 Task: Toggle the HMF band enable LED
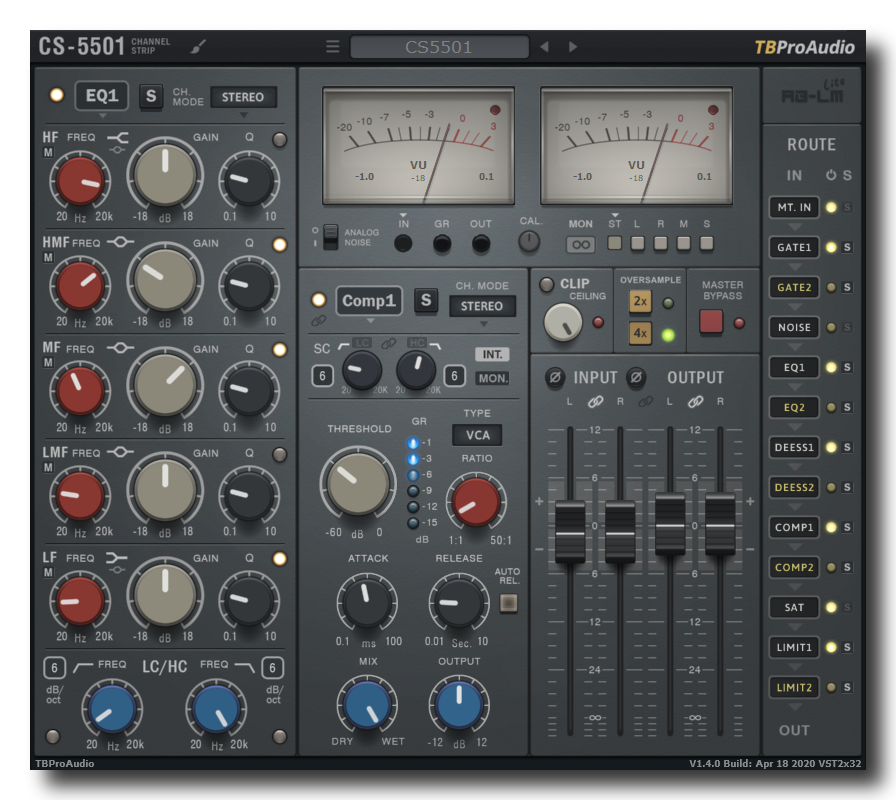(279, 245)
